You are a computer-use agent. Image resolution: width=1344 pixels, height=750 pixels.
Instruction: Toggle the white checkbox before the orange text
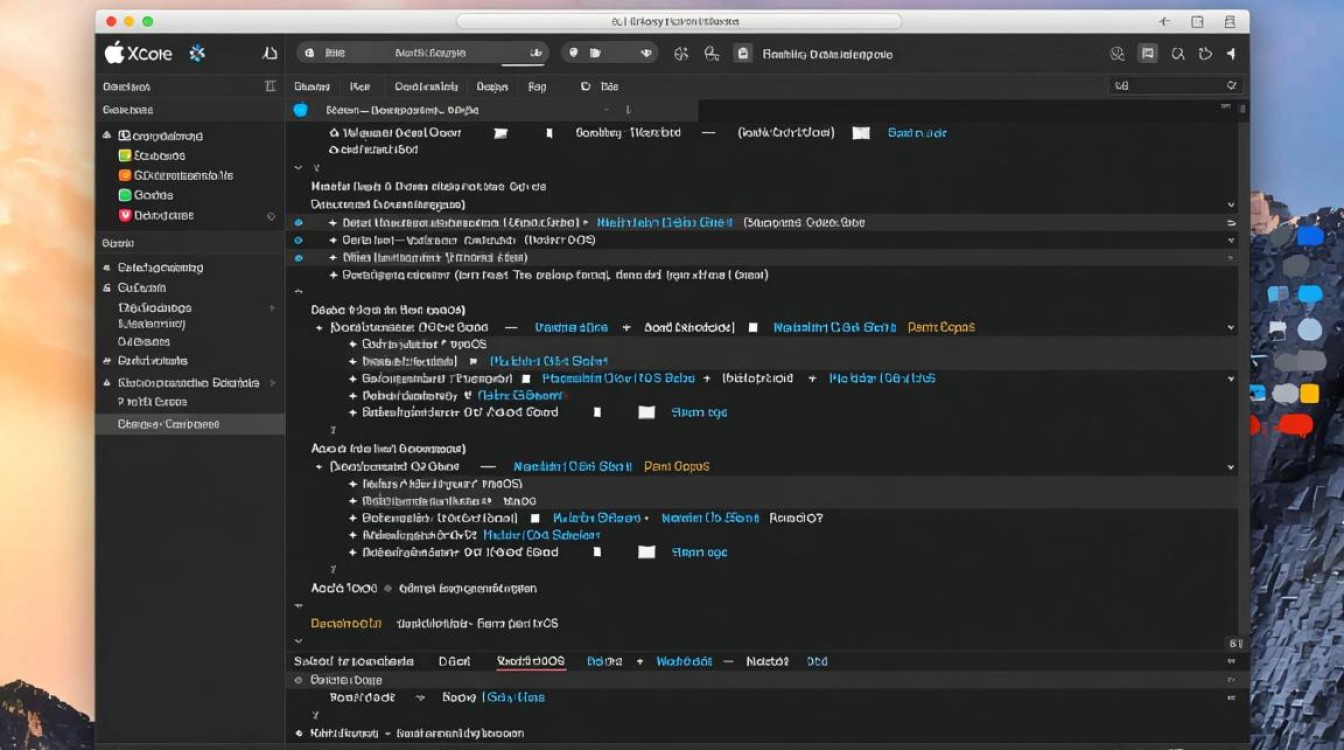pos(753,327)
